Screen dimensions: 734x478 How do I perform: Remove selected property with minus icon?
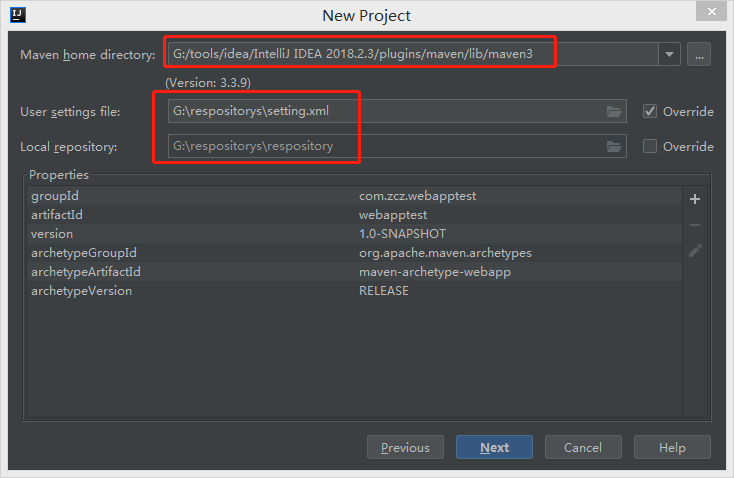point(695,225)
